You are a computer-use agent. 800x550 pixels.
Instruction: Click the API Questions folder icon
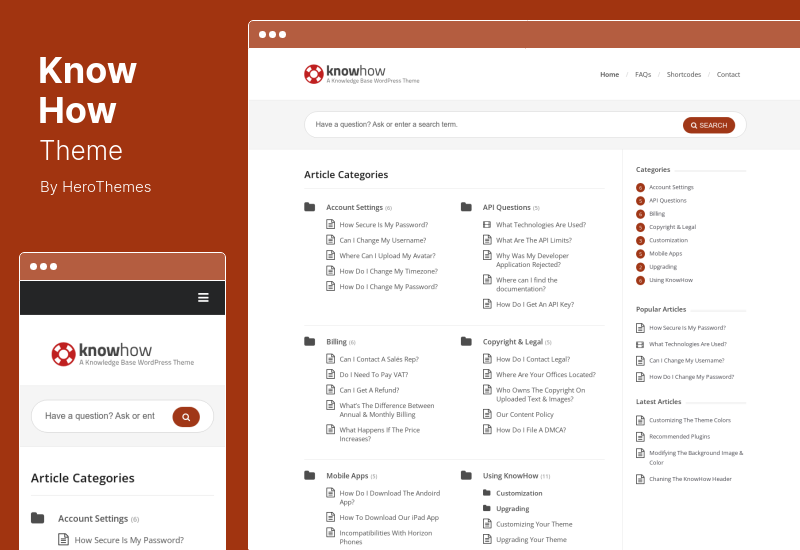(x=466, y=207)
